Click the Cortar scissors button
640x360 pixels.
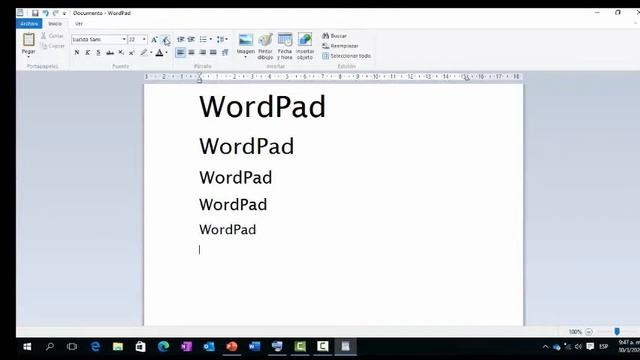tap(52, 36)
